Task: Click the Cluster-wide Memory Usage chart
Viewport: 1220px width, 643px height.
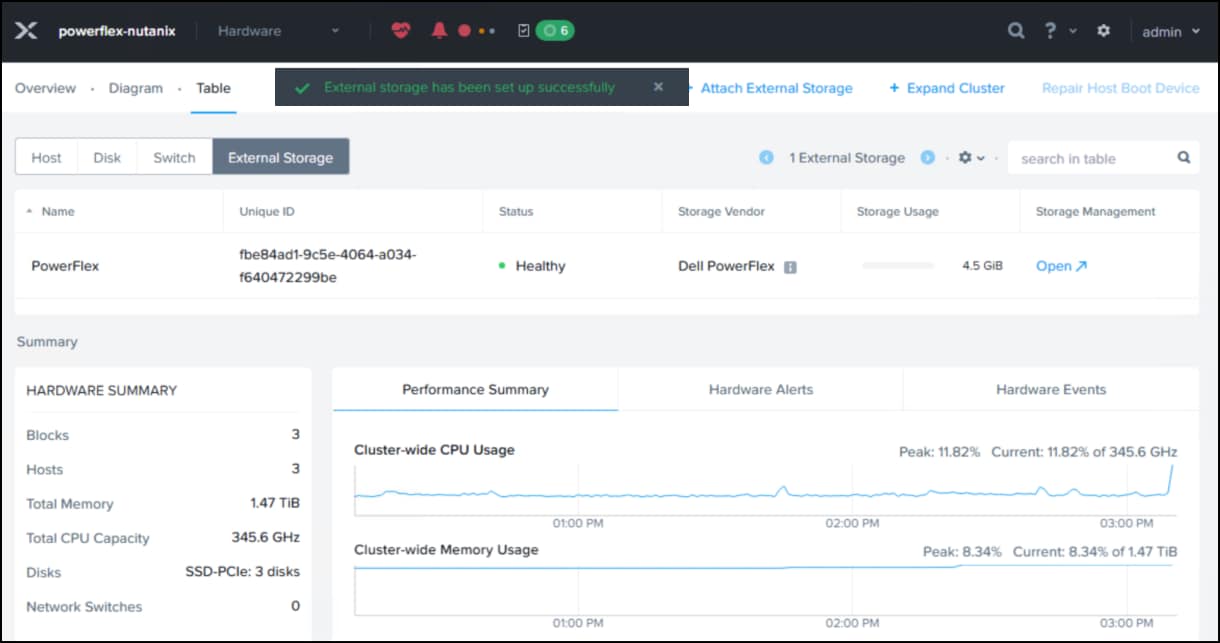Action: point(765,588)
